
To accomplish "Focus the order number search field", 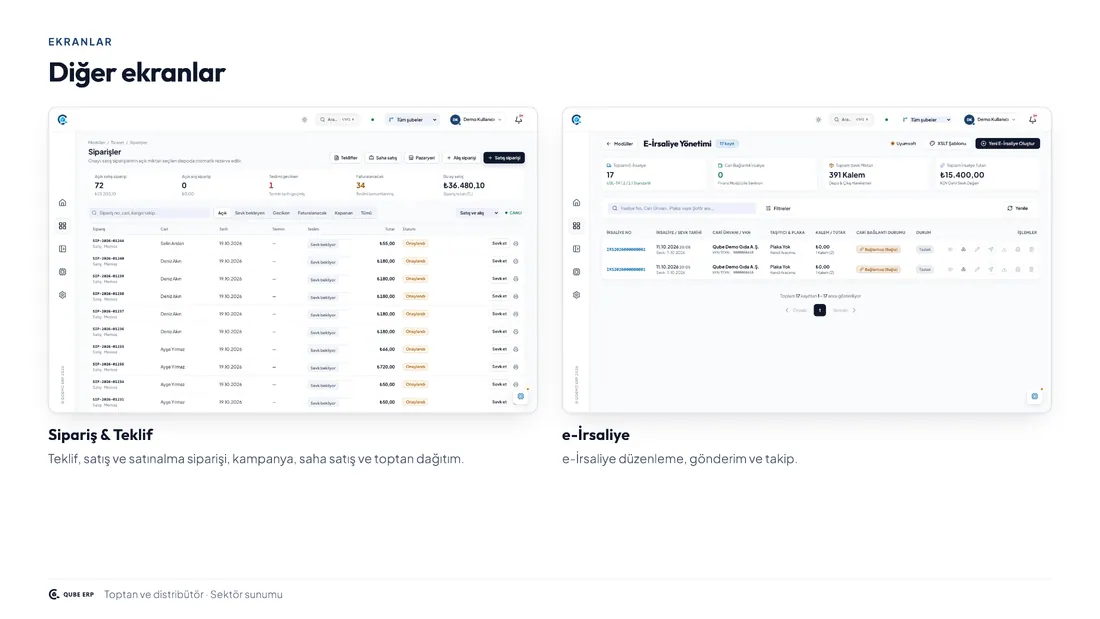I will [149, 213].
